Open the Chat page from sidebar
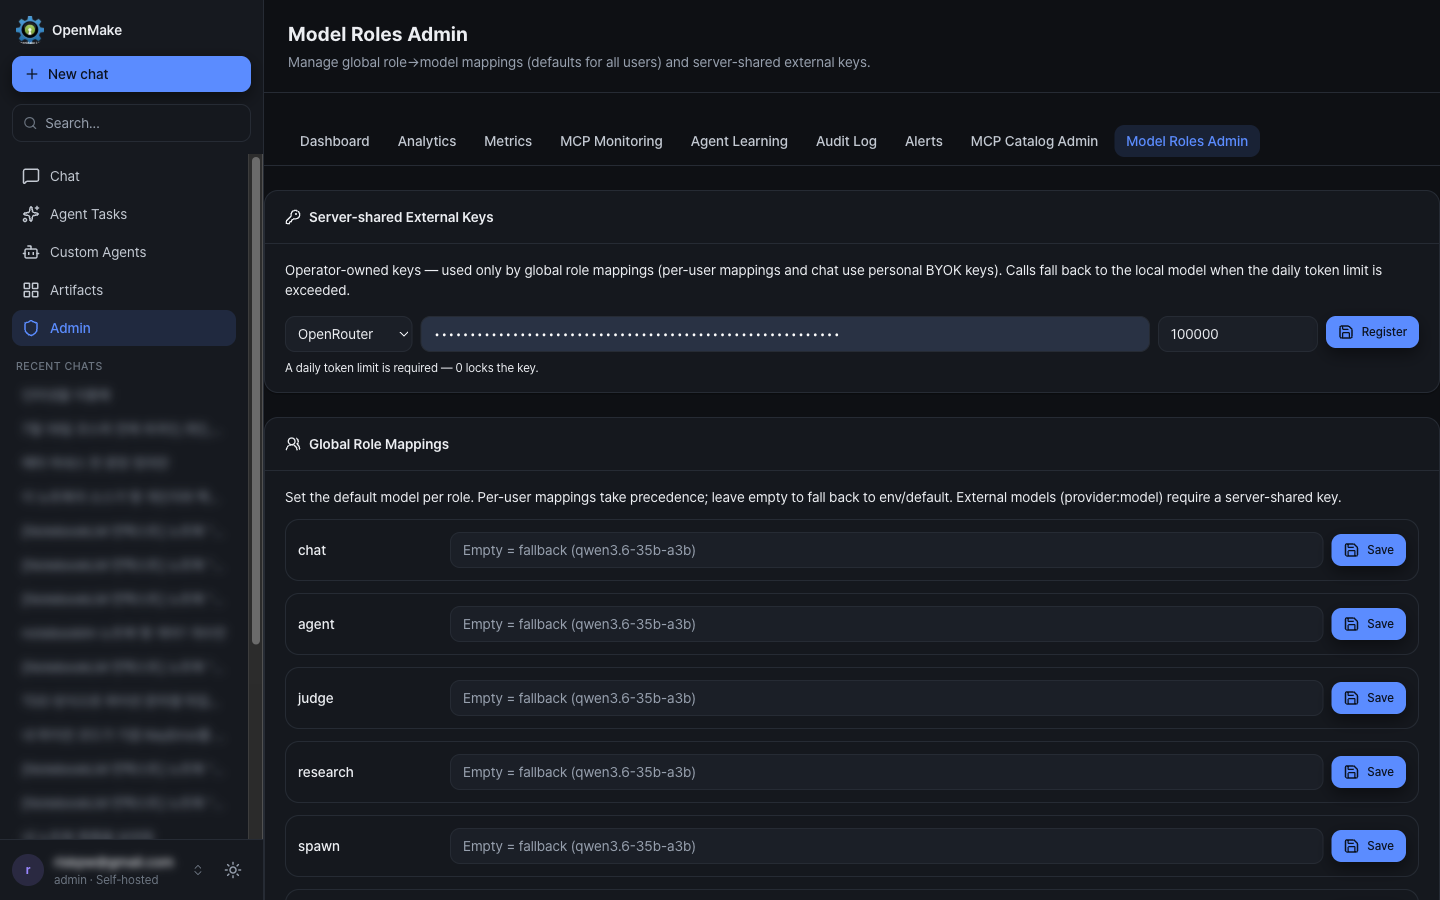1440x900 pixels. tap(124, 176)
